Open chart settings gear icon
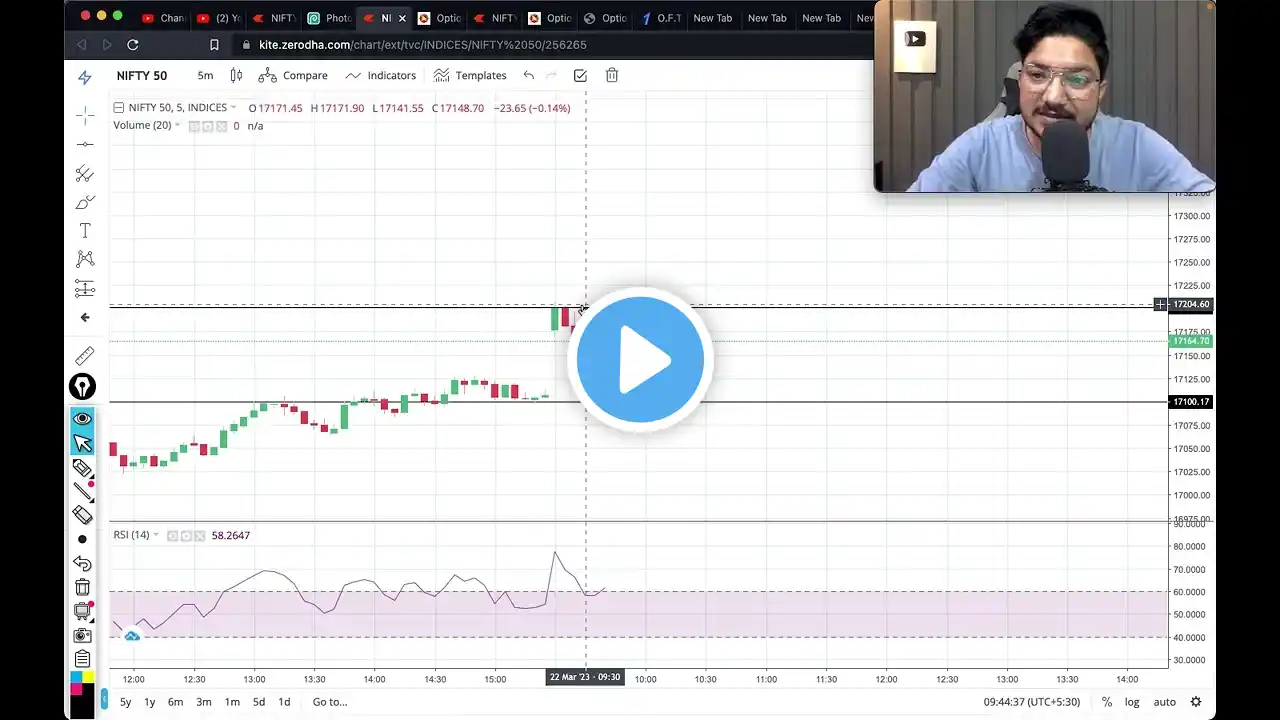The width and height of the screenshot is (1280, 720). click(x=1196, y=702)
